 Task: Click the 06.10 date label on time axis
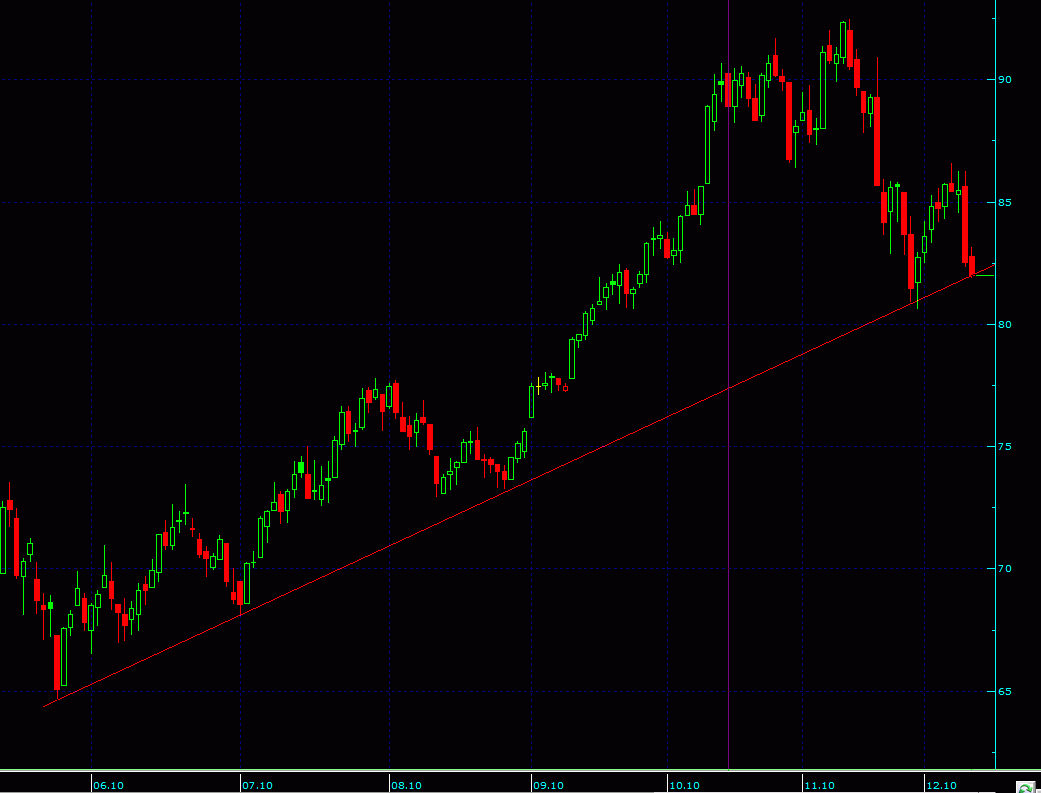point(109,785)
